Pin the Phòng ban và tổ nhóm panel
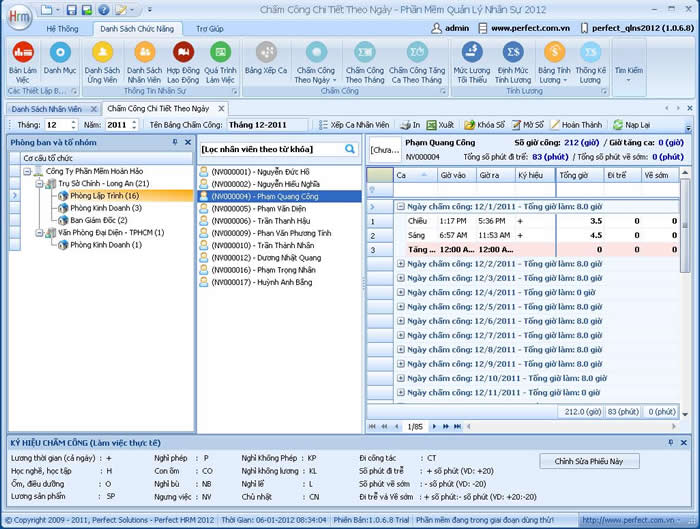700x529 pixels. [175, 142]
